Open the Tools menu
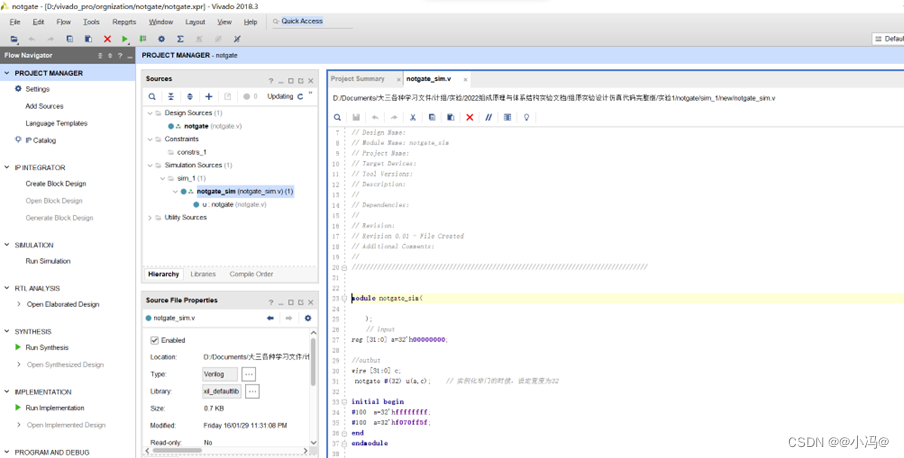The height and width of the screenshot is (458, 904). click(x=91, y=22)
